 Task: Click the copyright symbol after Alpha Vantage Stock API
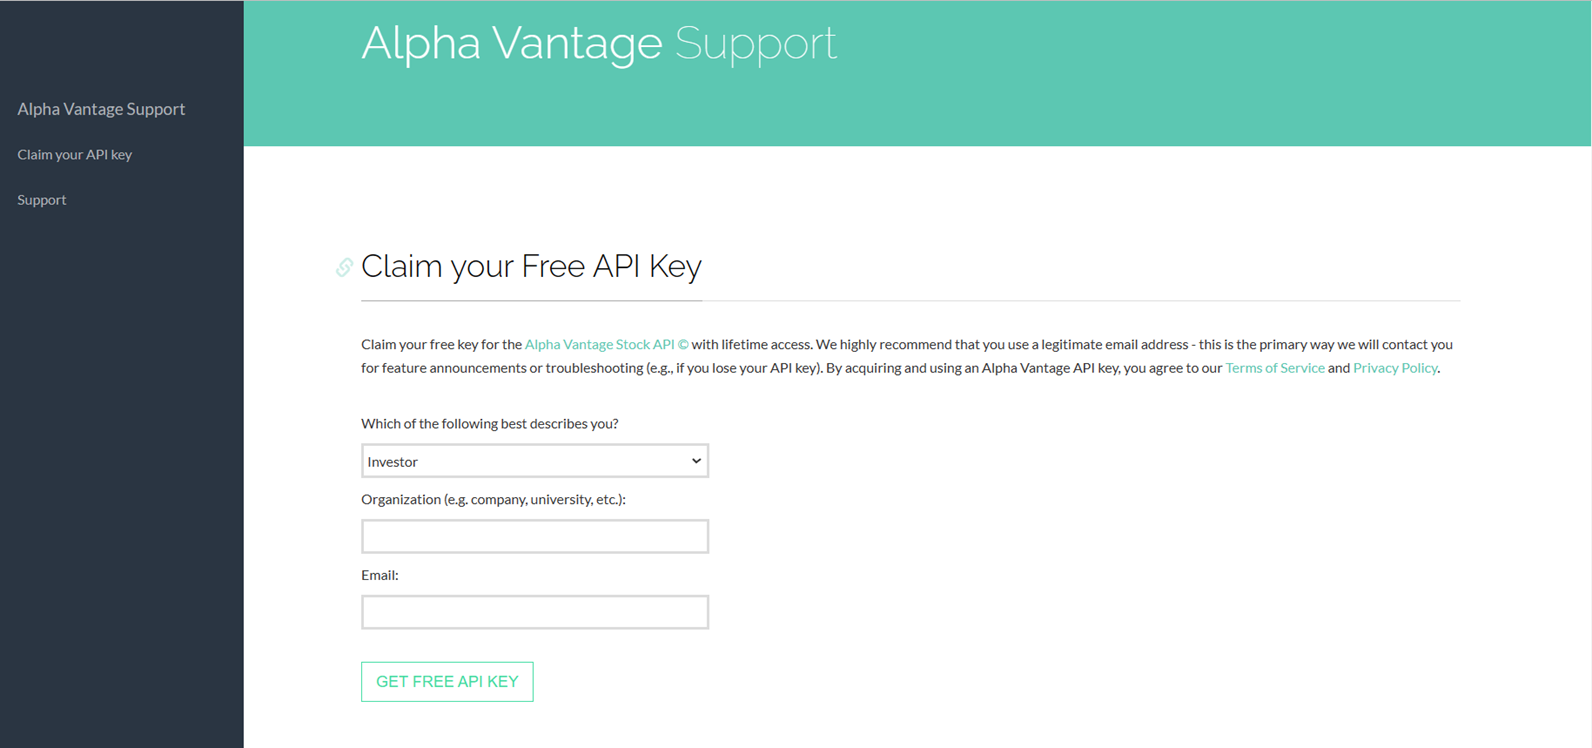[683, 344]
